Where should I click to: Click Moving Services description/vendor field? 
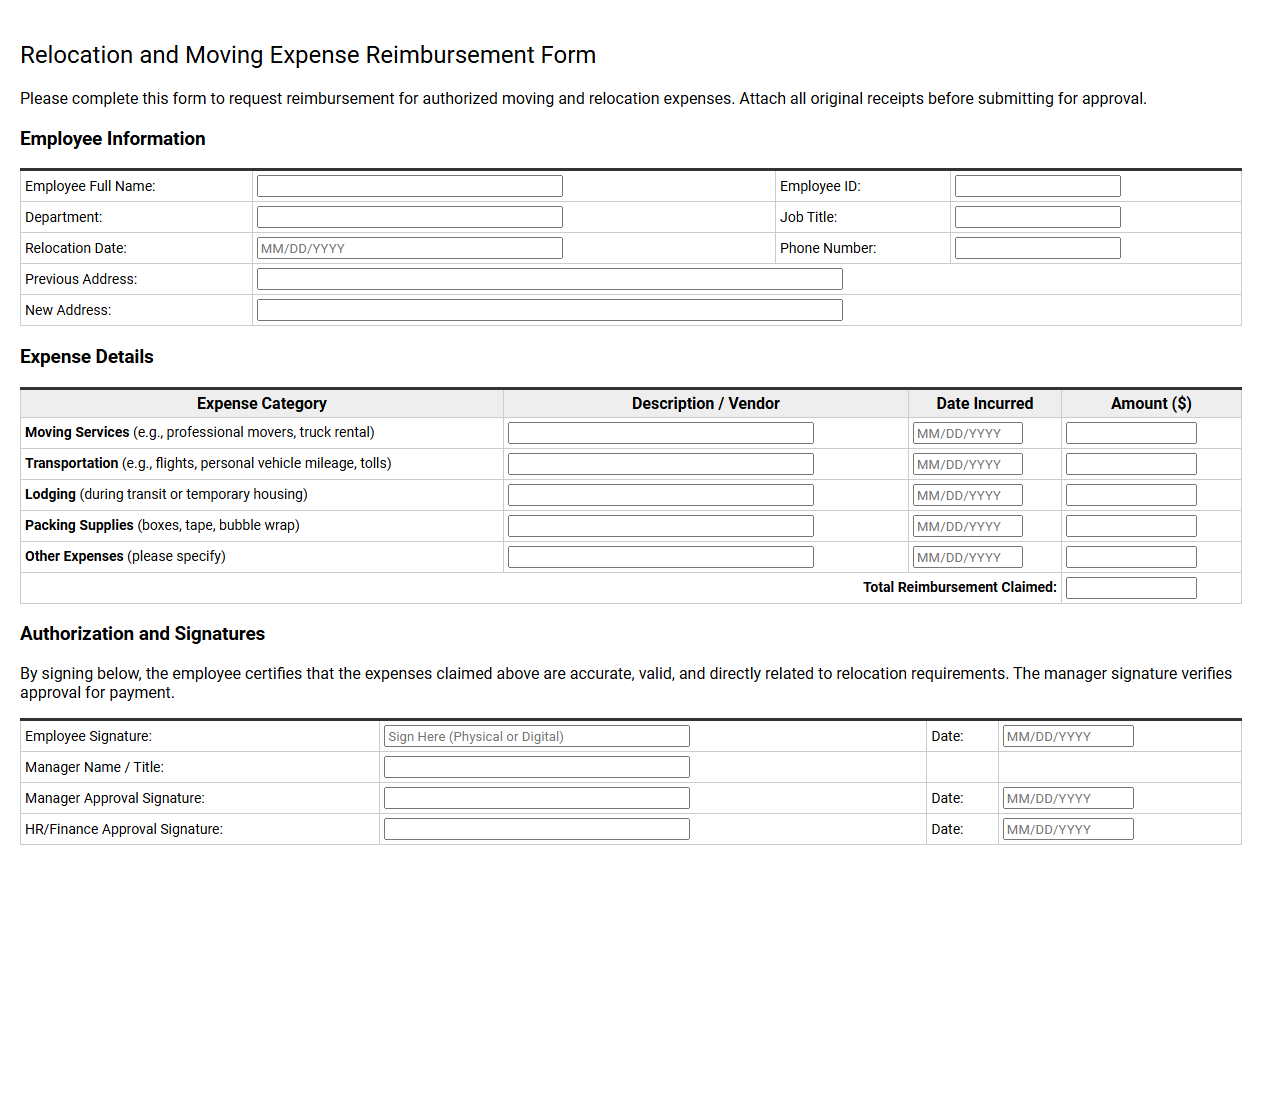pyautogui.click(x=661, y=433)
